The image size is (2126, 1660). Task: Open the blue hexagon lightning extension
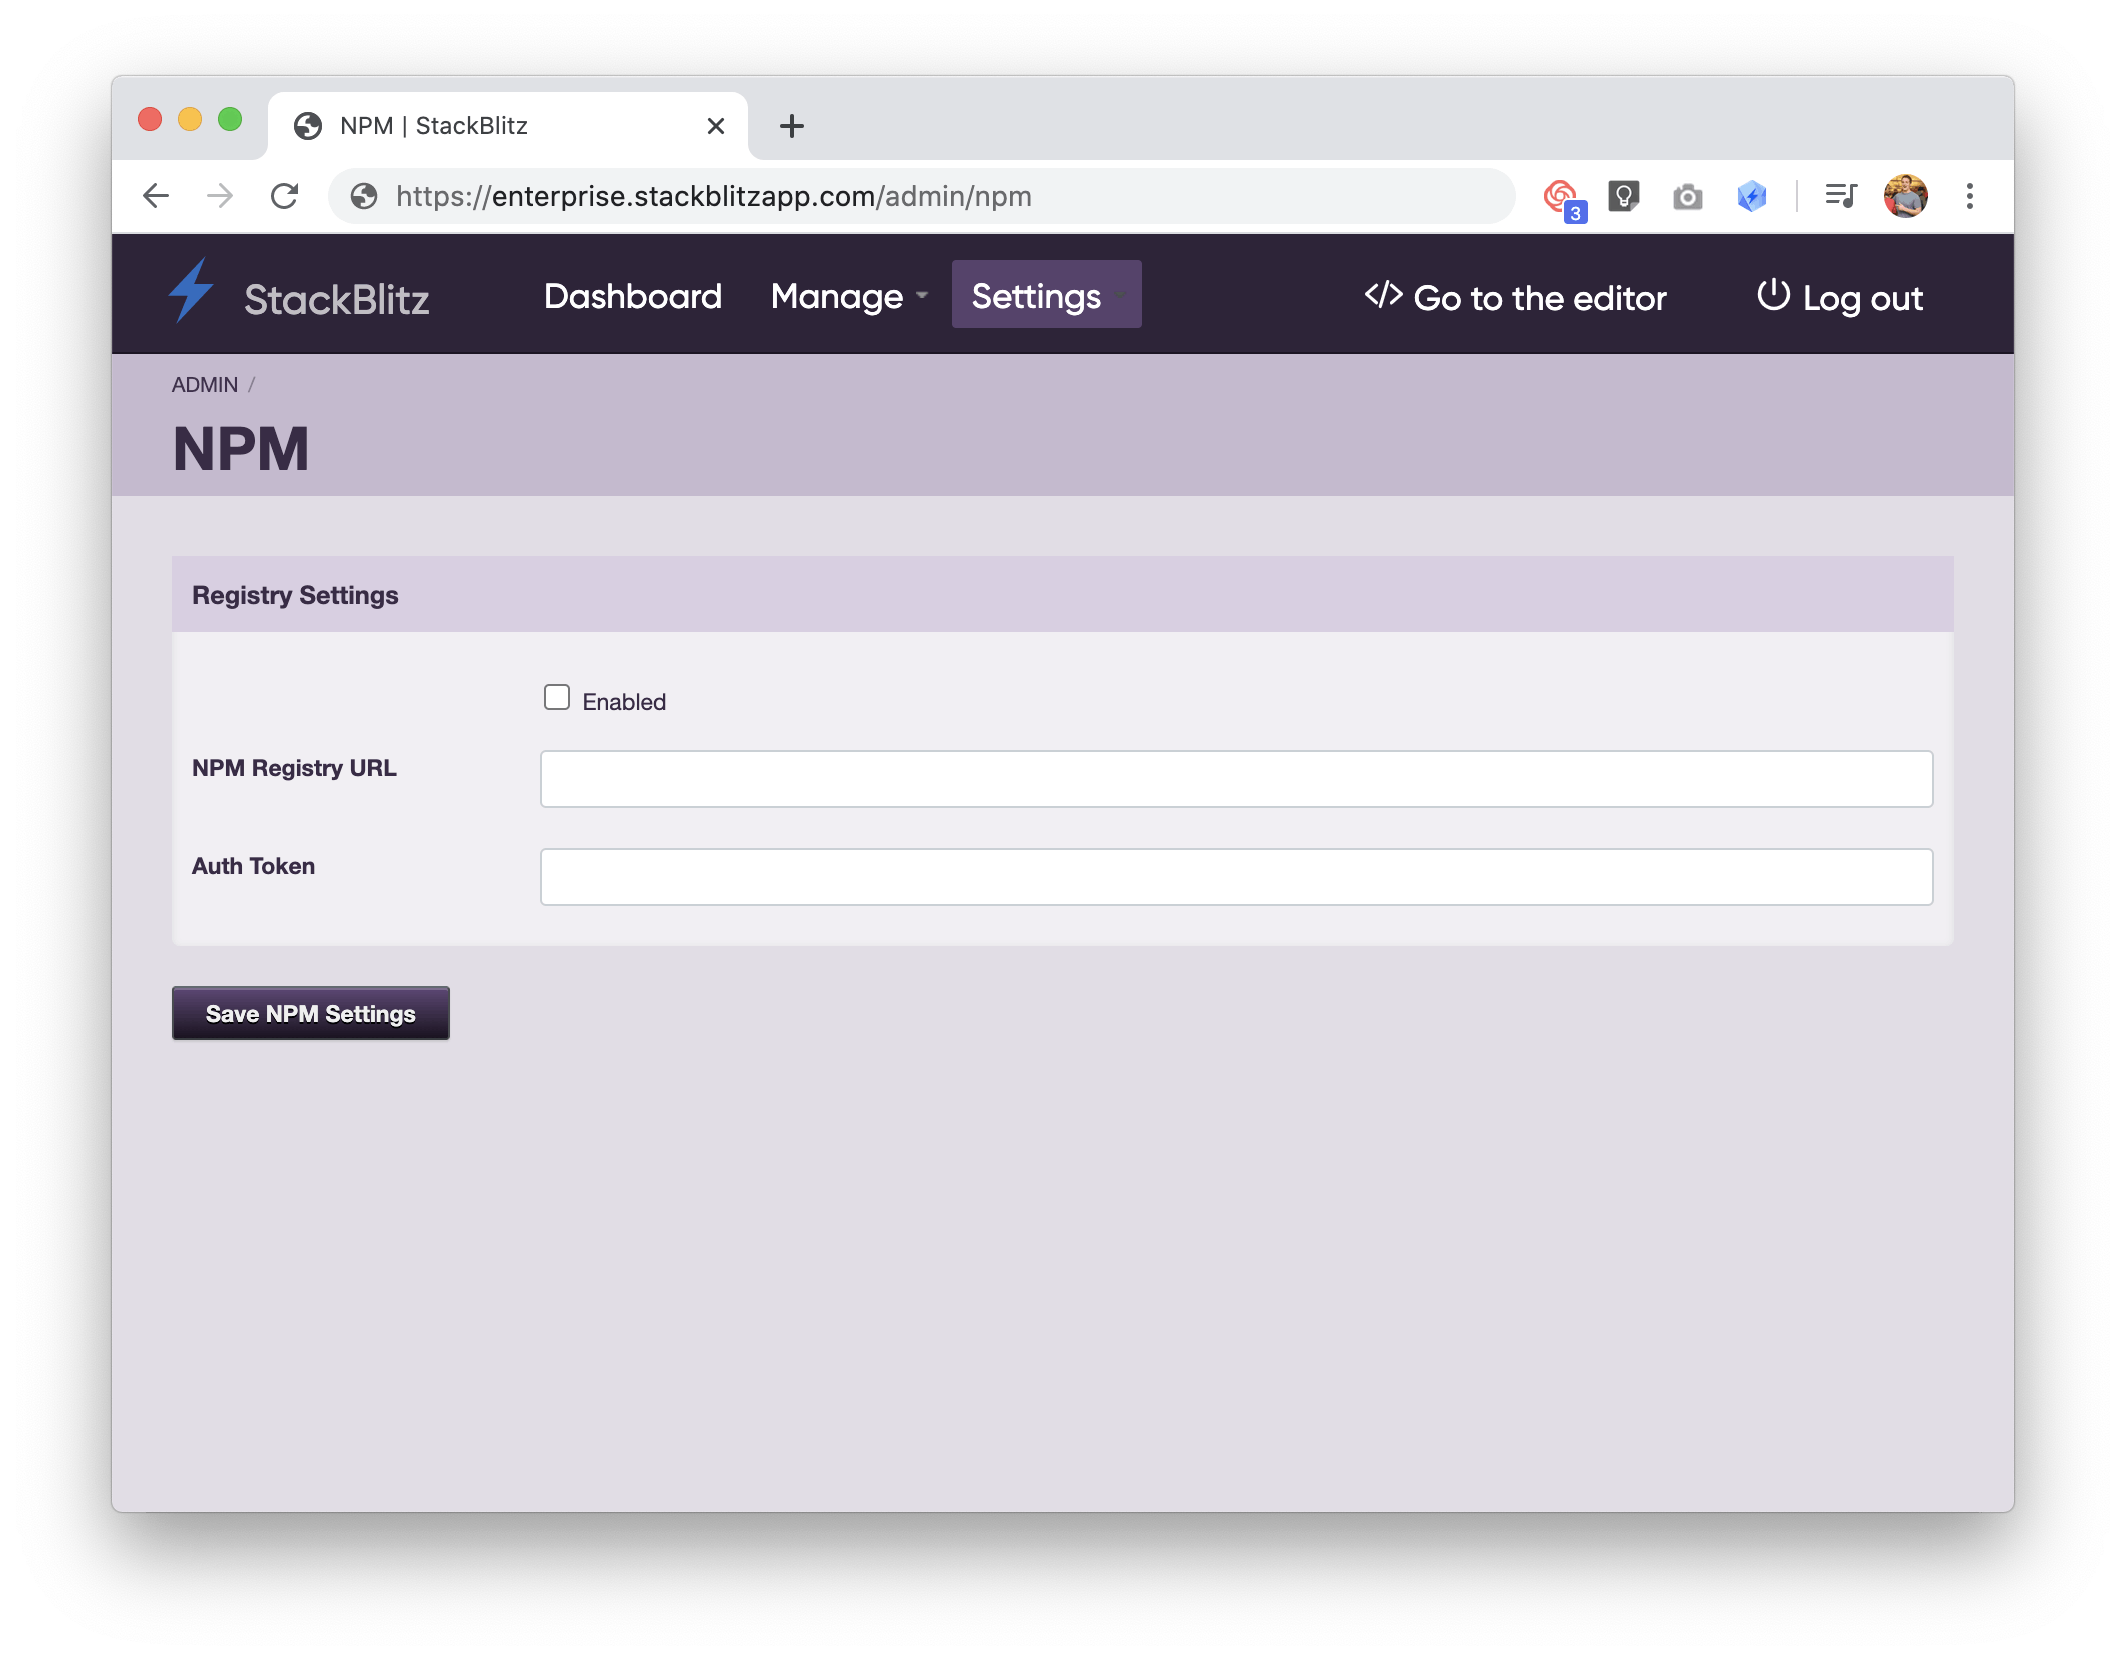pyautogui.click(x=1752, y=196)
